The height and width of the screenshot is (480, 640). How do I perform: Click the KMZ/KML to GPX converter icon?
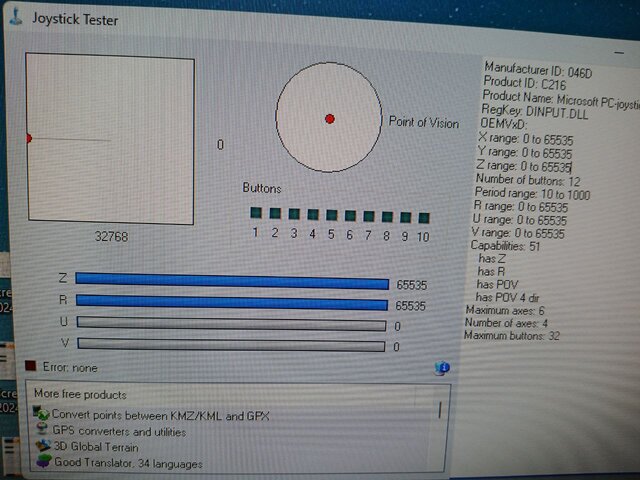(42, 414)
